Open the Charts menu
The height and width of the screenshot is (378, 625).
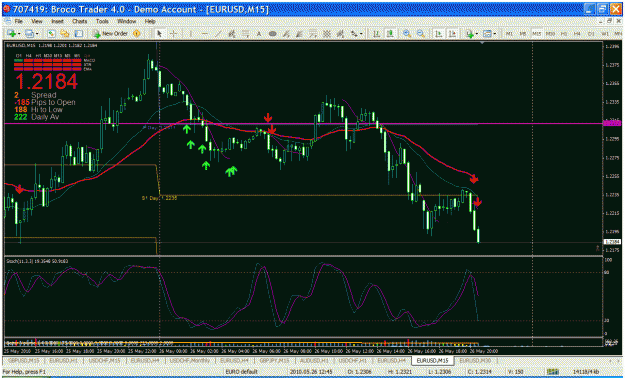tap(79, 21)
